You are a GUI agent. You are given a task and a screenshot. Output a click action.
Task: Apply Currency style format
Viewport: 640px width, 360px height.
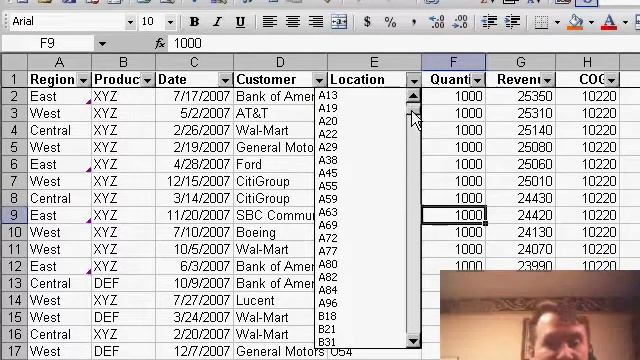(x=367, y=22)
